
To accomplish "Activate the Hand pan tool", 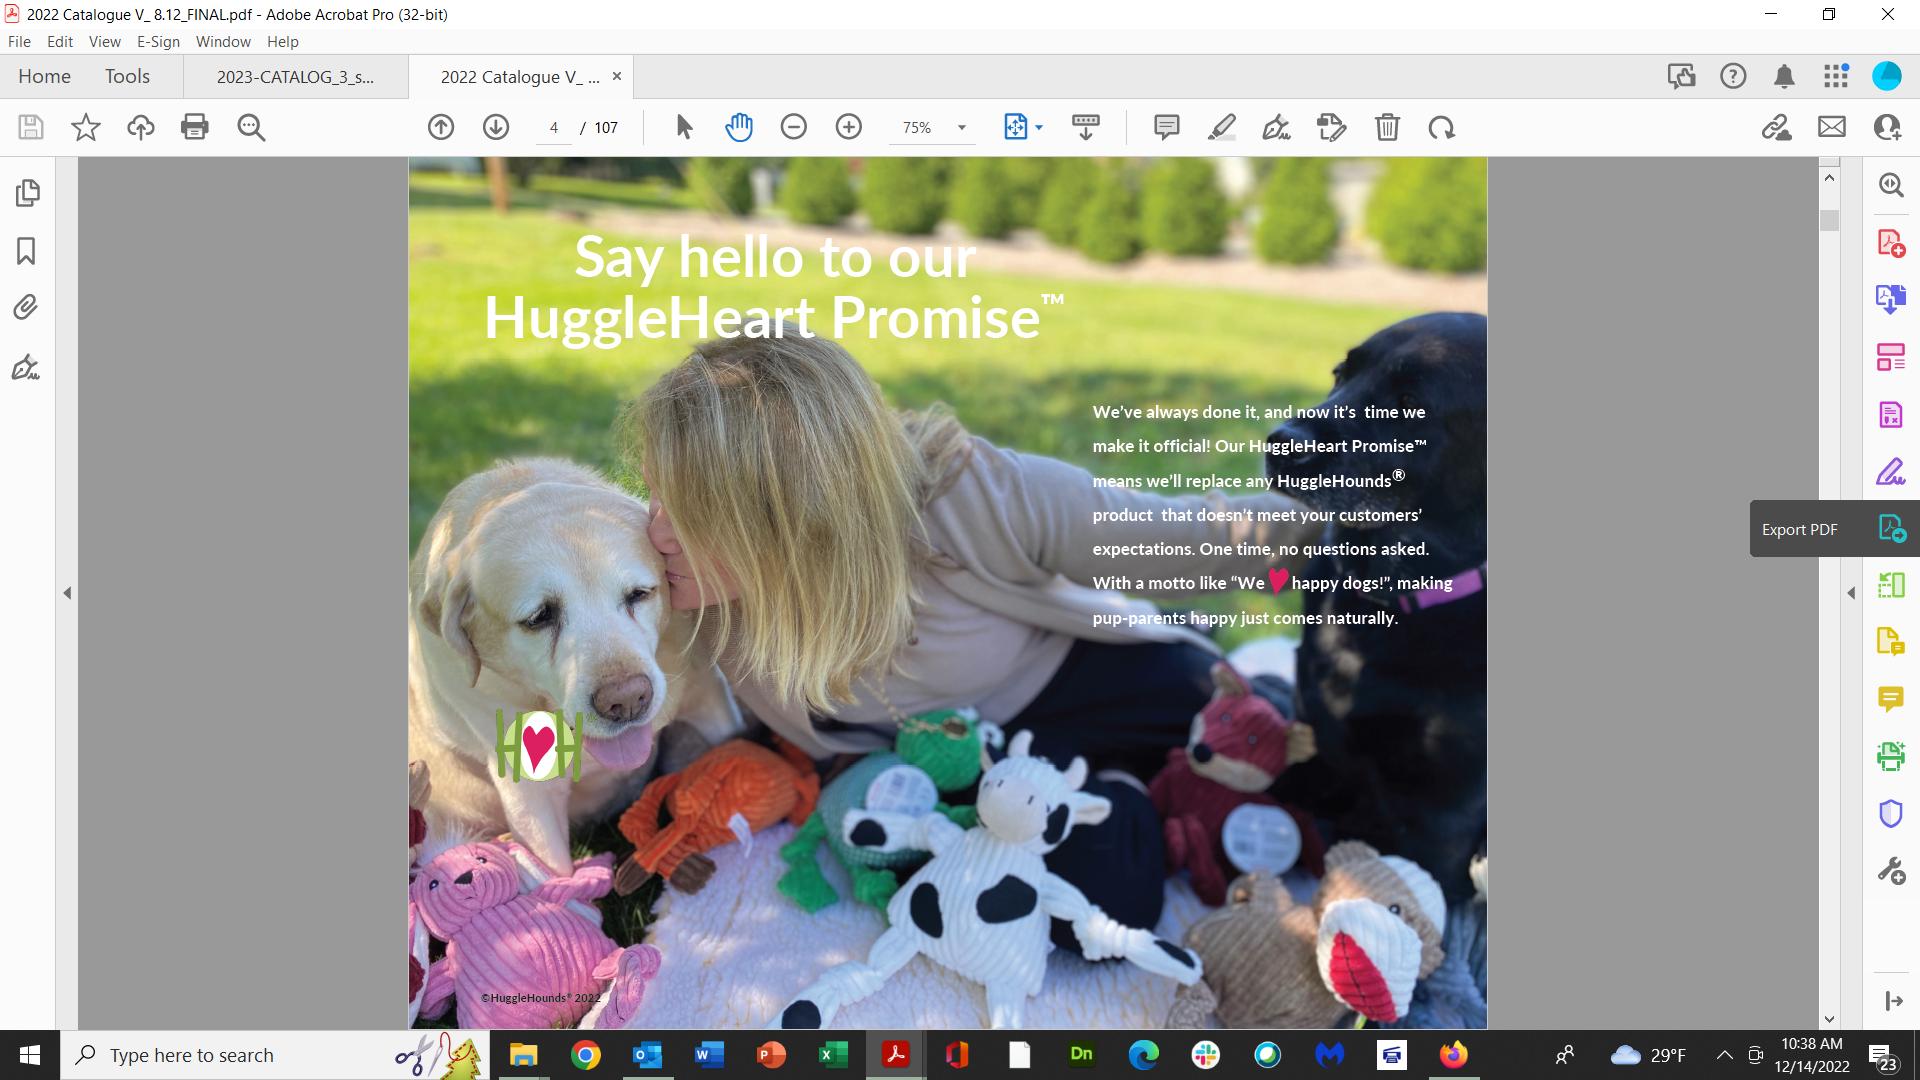I will (739, 127).
